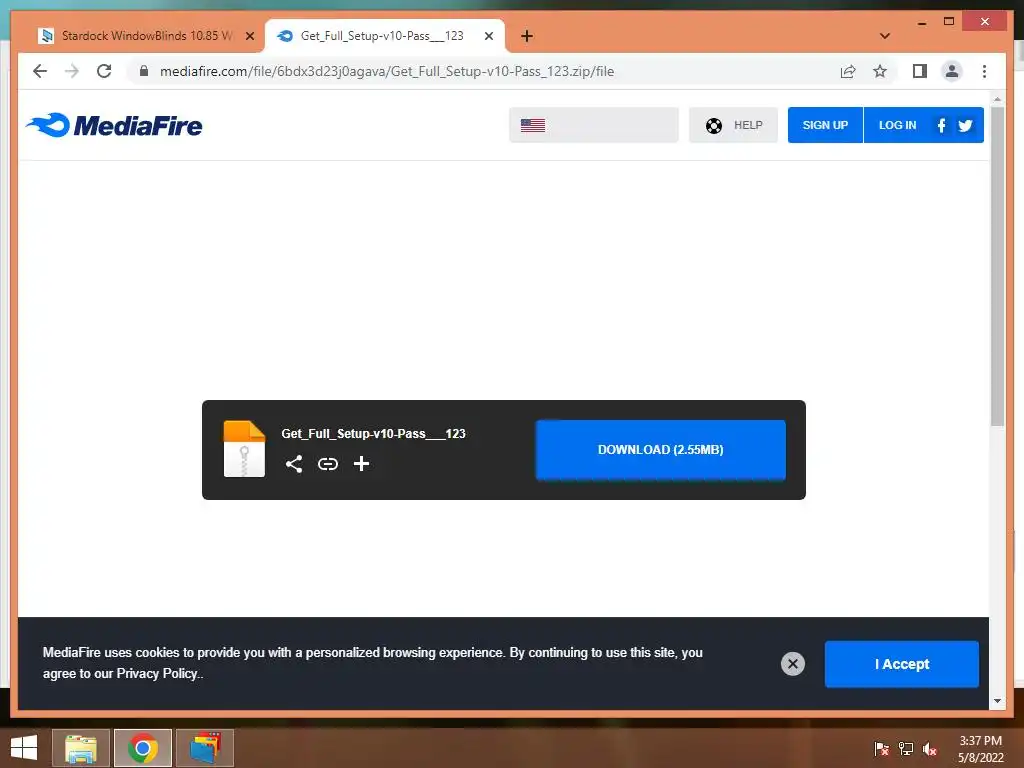This screenshot has width=1024, height=768.
Task: Copy the file link with link icon
Action: [328, 464]
